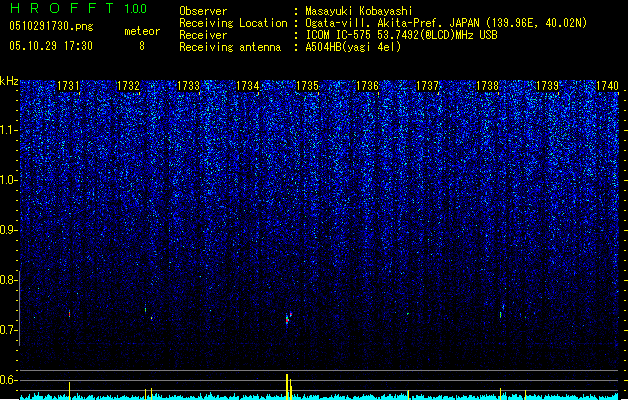
Task: Click the 1734 time marker
Action: click(248, 86)
